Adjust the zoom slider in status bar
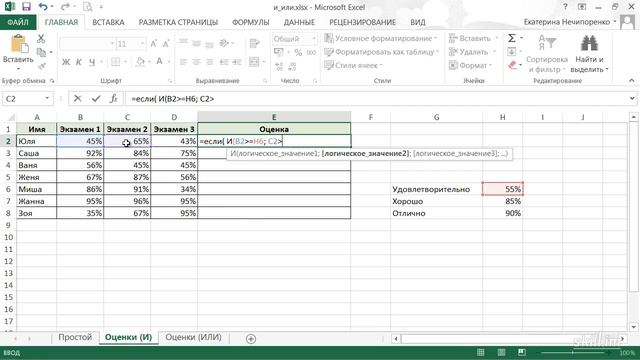This screenshot has width=640, height=360. coord(573,352)
